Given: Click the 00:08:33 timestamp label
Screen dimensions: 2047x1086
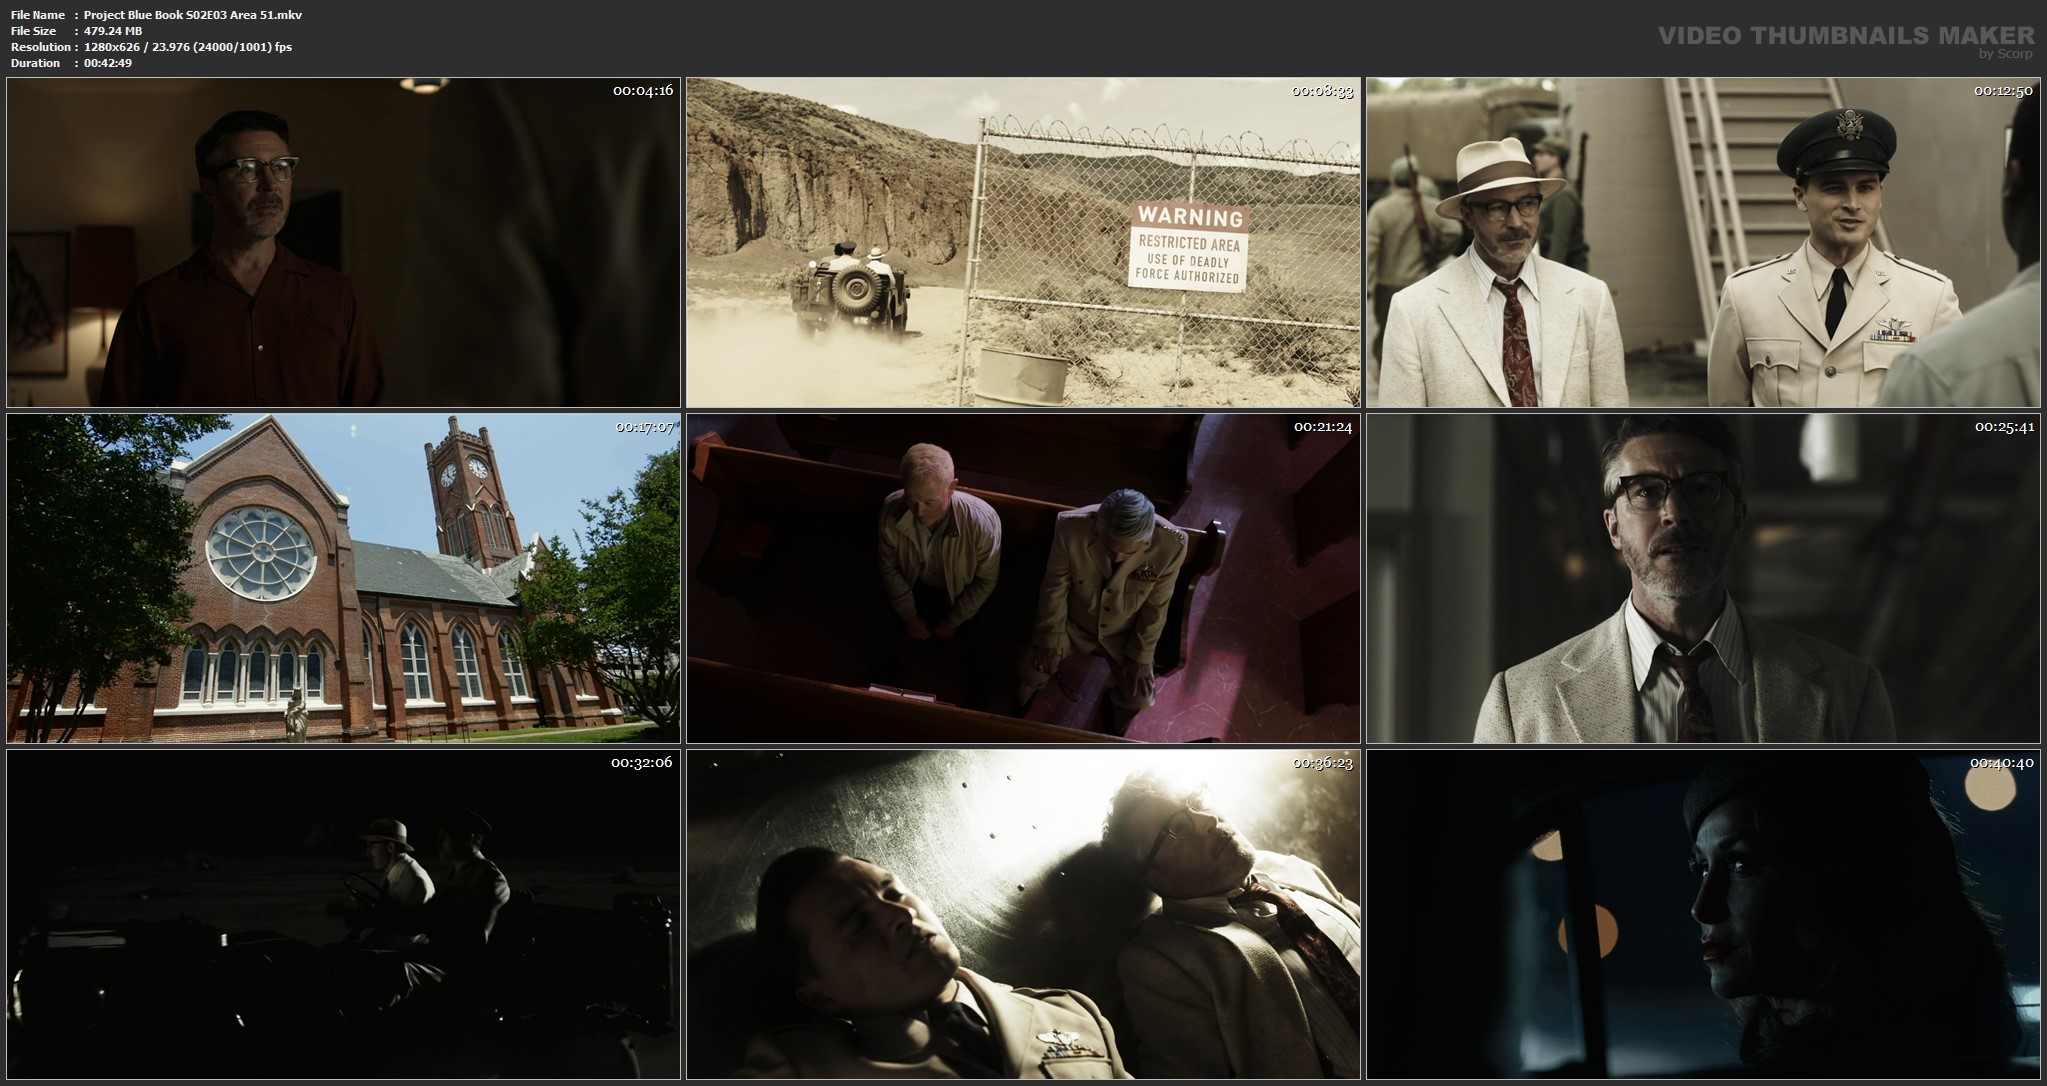Looking at the screenshot, I should (x=1322, y=91).
